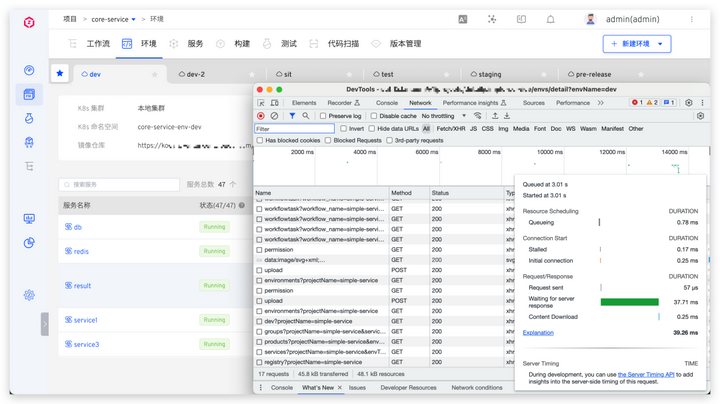Click the Filter input in DevTools
The width and height of the screenshot is (720, 404).
pyautogui.click(x=294, y=129)
